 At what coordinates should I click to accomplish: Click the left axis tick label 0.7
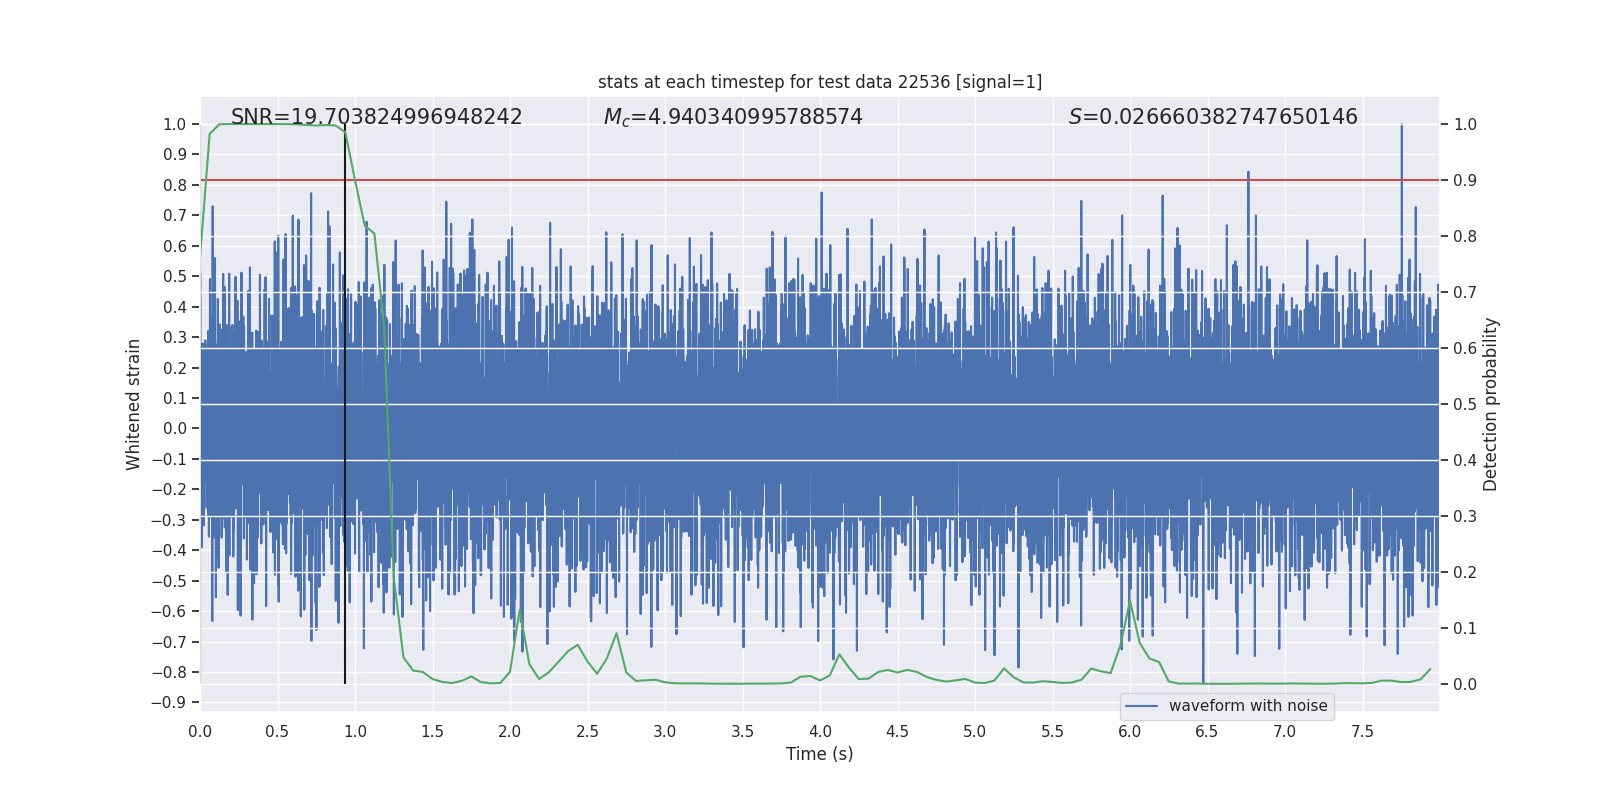[x=175, y=215]
